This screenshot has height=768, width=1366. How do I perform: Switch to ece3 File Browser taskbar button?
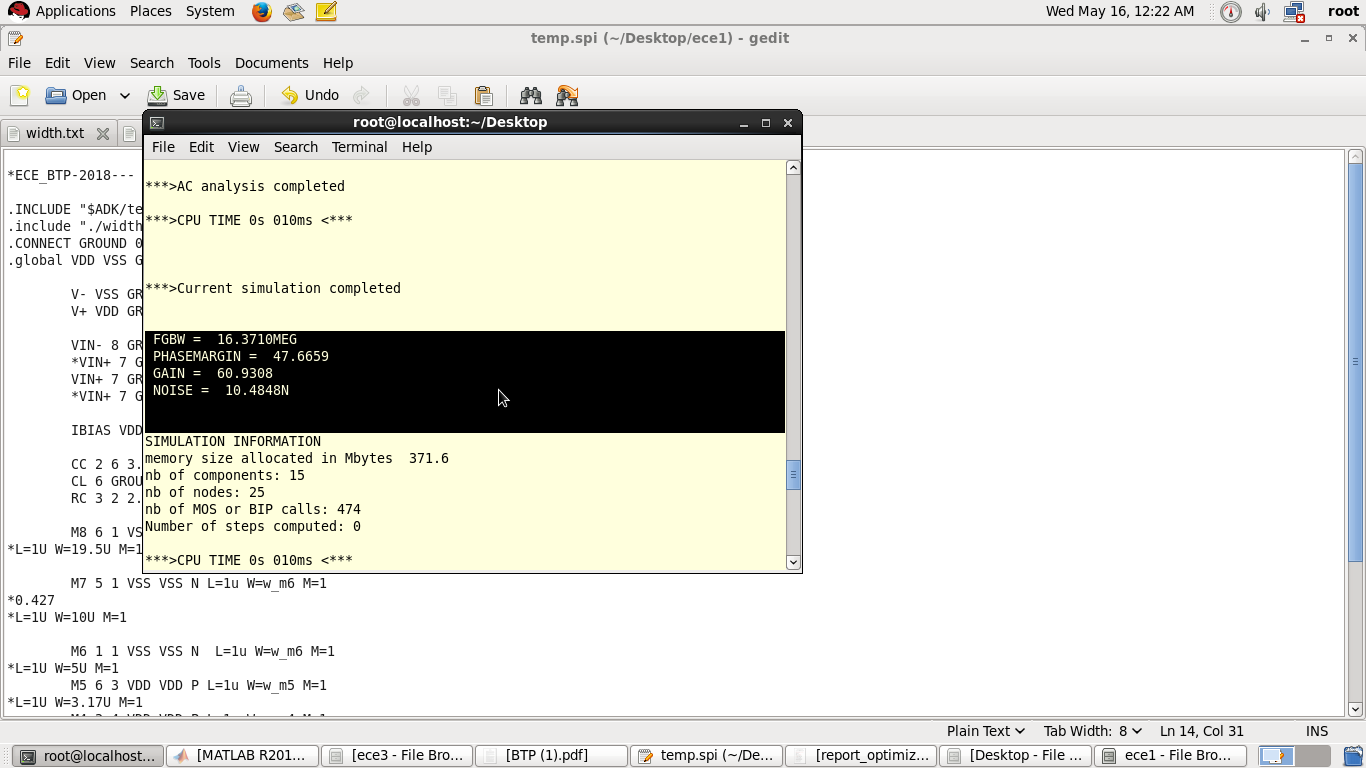[x=396, y=756]
